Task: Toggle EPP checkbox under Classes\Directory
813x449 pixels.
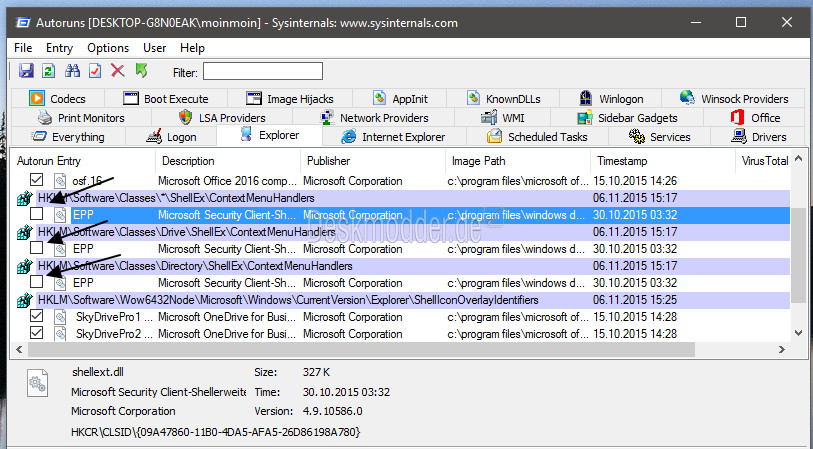Action: (36, 282)
